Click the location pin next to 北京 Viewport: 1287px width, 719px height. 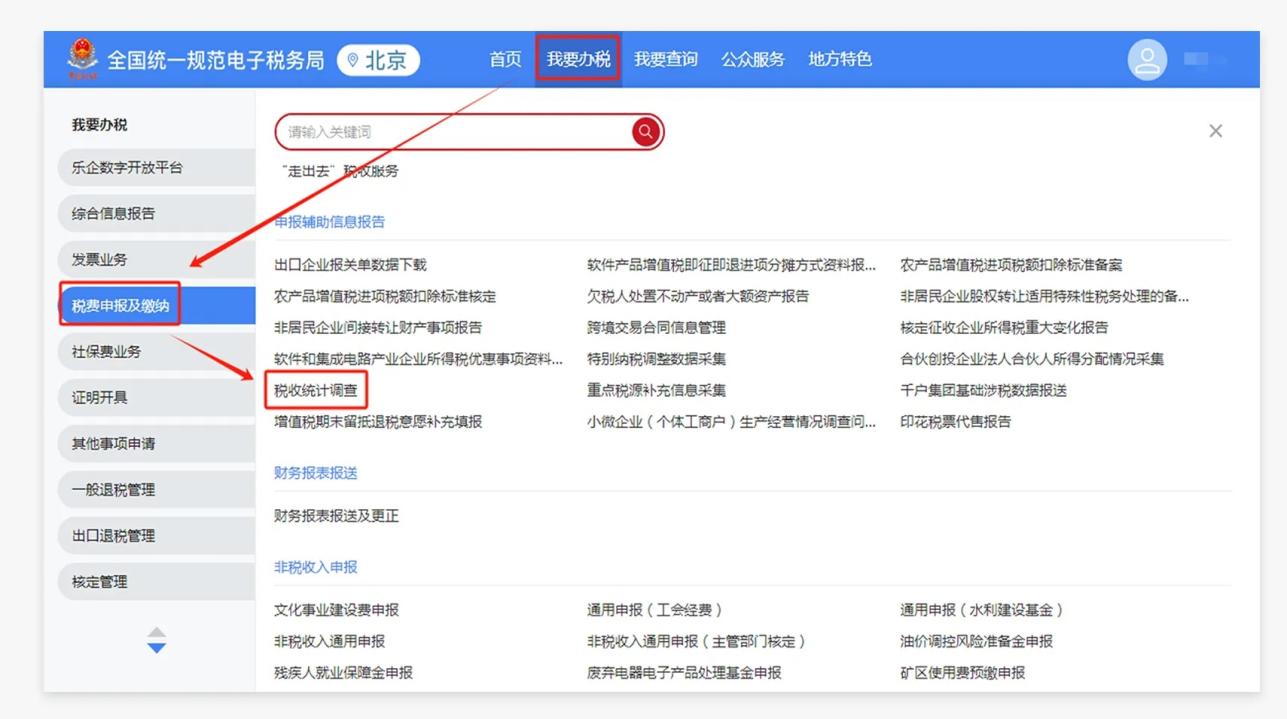[352, 60]
